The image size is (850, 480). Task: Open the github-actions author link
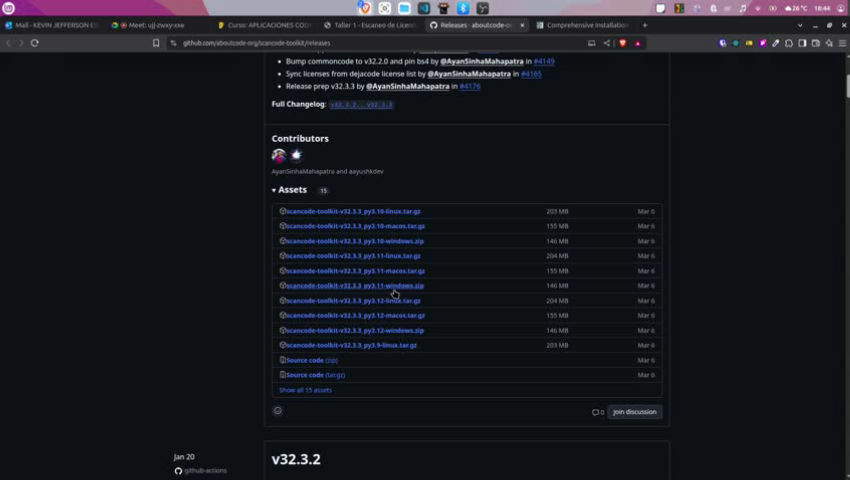[x=205, y=471]
